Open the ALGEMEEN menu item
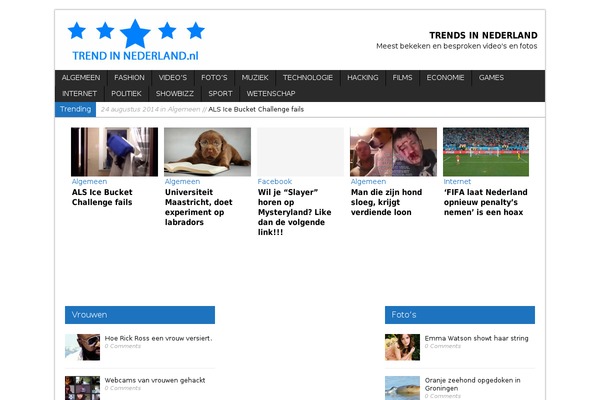 click(x=81, y=78)
